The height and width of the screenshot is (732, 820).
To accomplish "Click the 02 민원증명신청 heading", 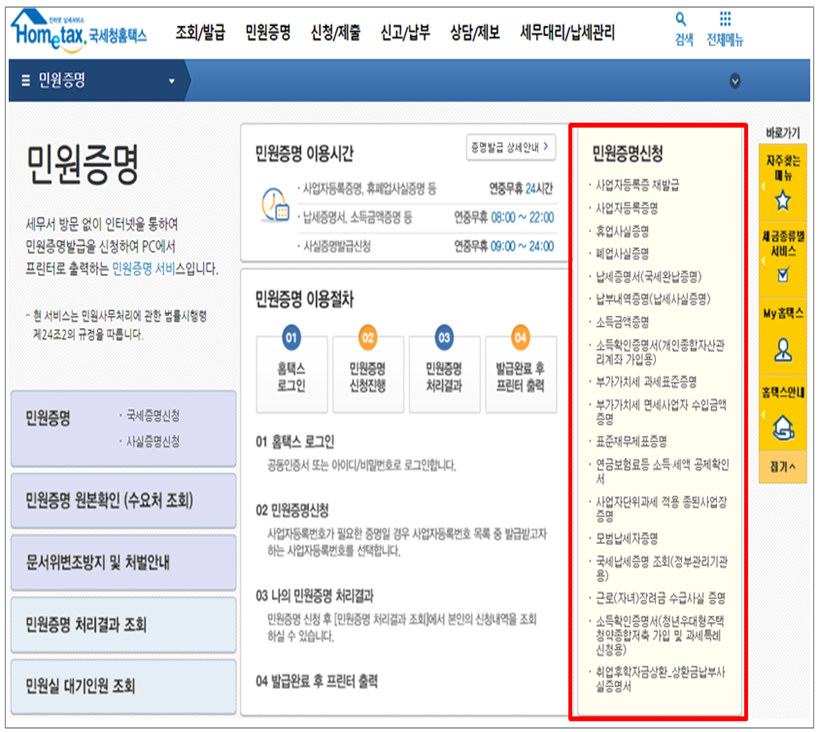I will (292, 510).
